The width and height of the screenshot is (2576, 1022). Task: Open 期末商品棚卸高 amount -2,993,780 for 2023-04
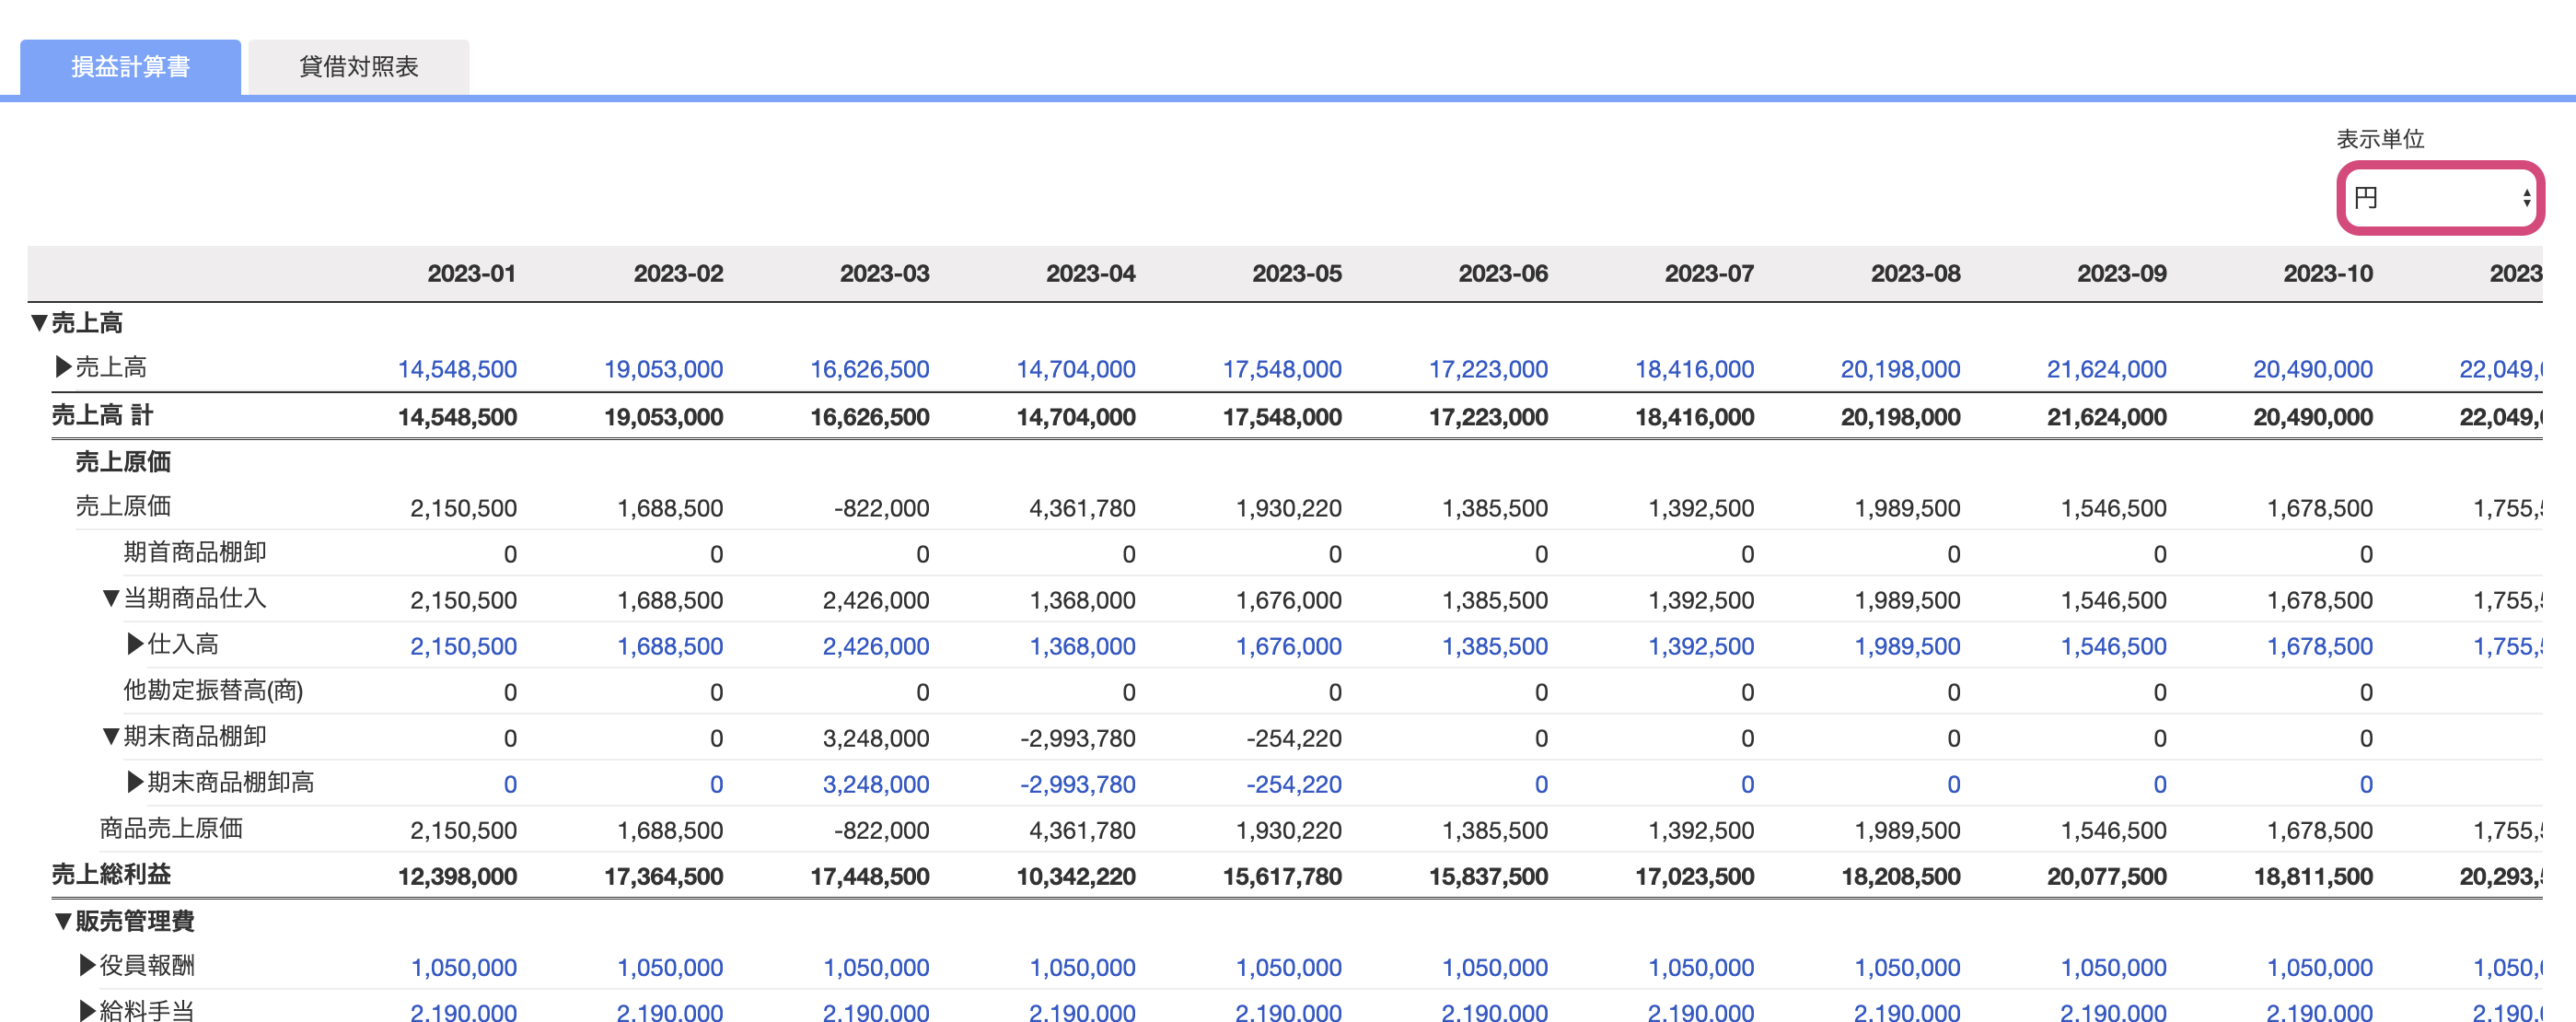tap(1077, 784)
